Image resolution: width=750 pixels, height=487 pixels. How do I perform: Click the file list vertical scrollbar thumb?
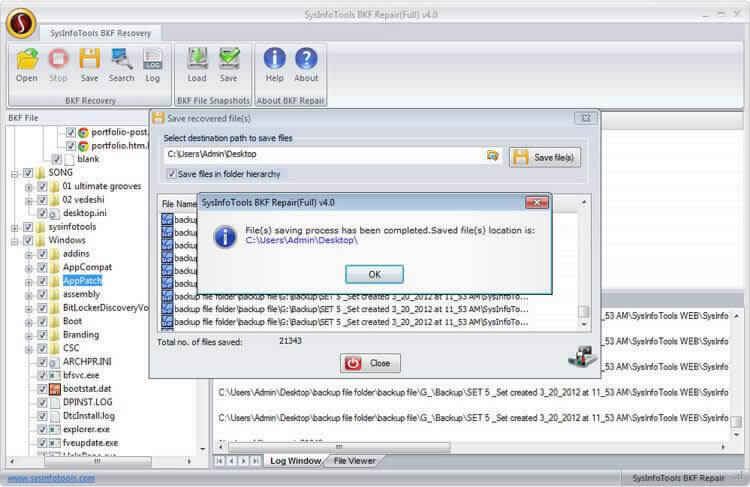coord(584,311)
